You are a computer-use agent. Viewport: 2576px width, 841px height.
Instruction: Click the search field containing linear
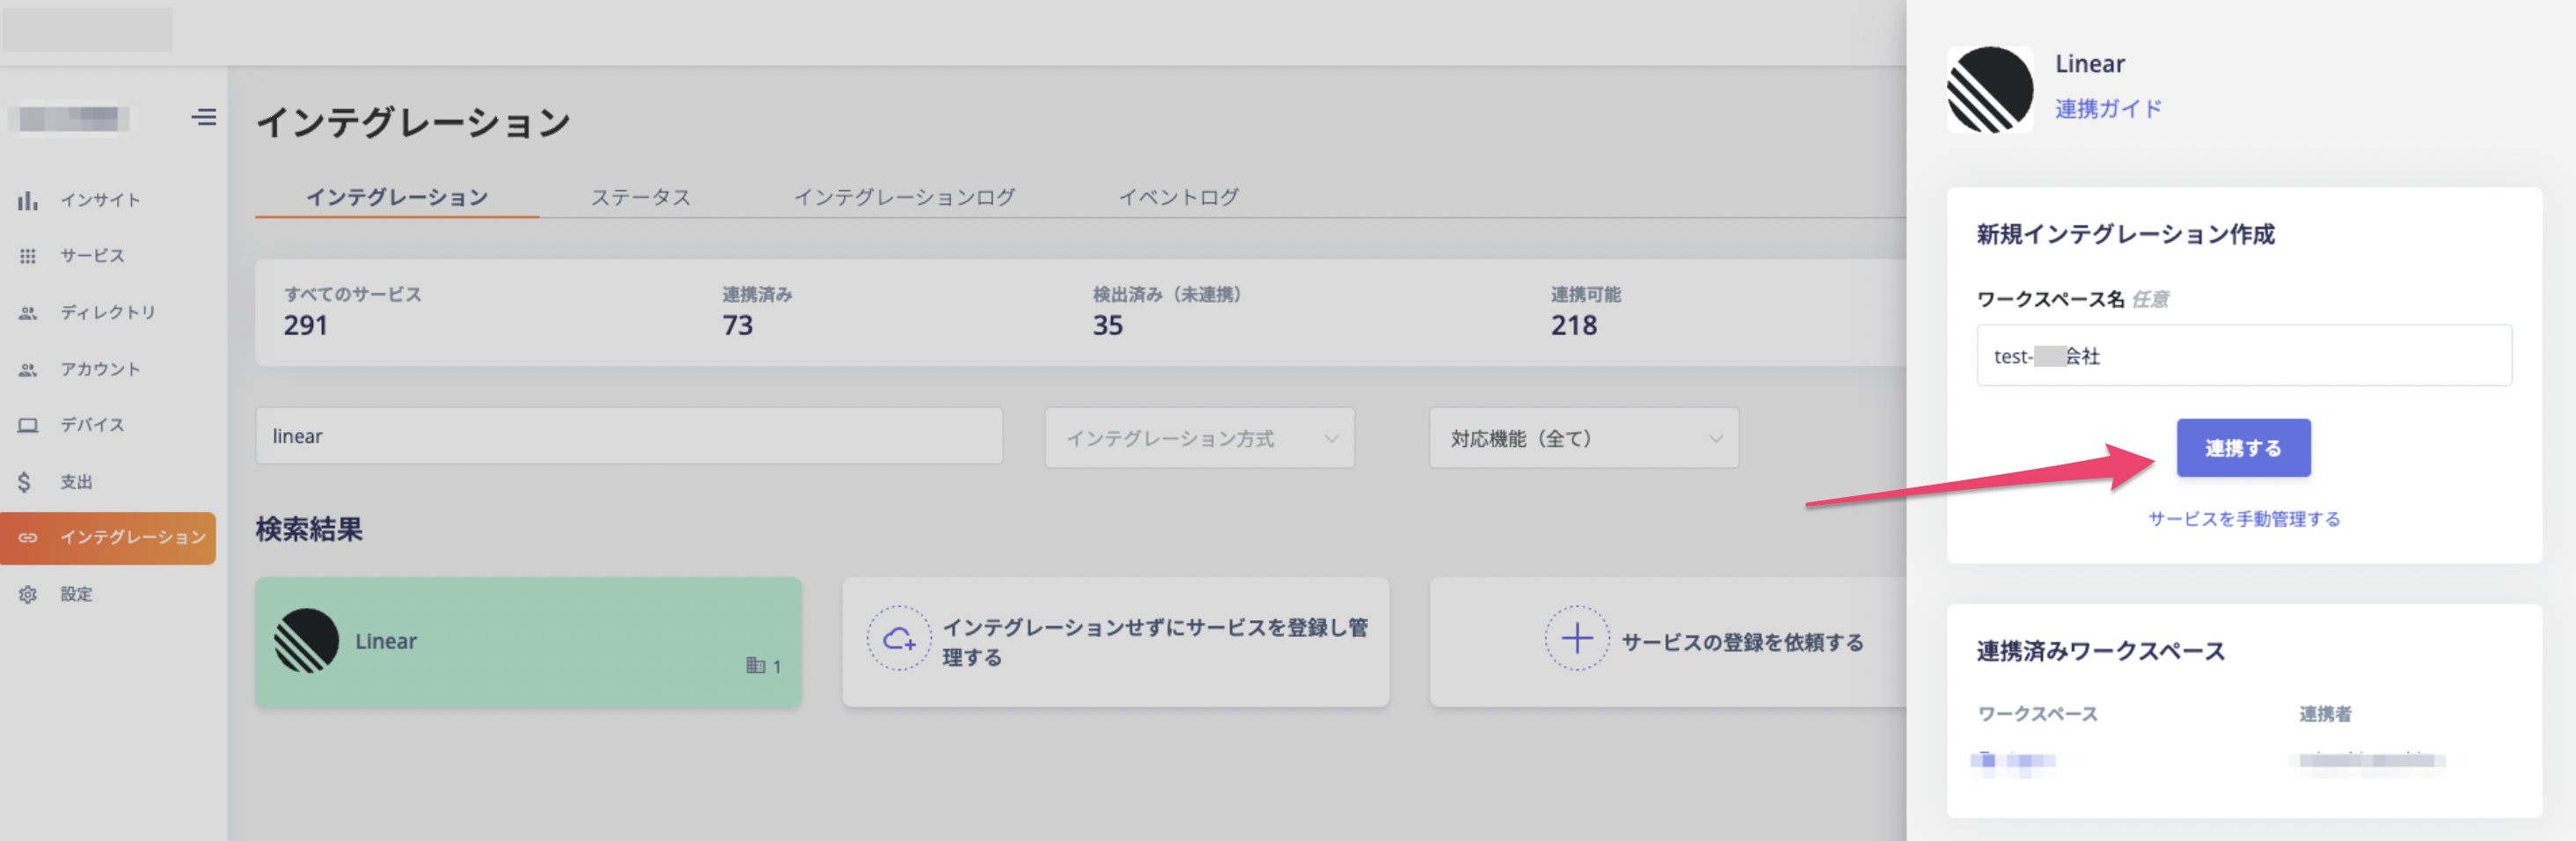[629, 436]
